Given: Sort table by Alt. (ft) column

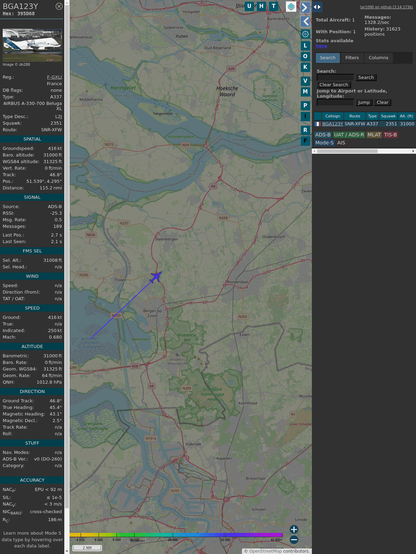Looking at the screenshot, I should [x=406, y=116].
